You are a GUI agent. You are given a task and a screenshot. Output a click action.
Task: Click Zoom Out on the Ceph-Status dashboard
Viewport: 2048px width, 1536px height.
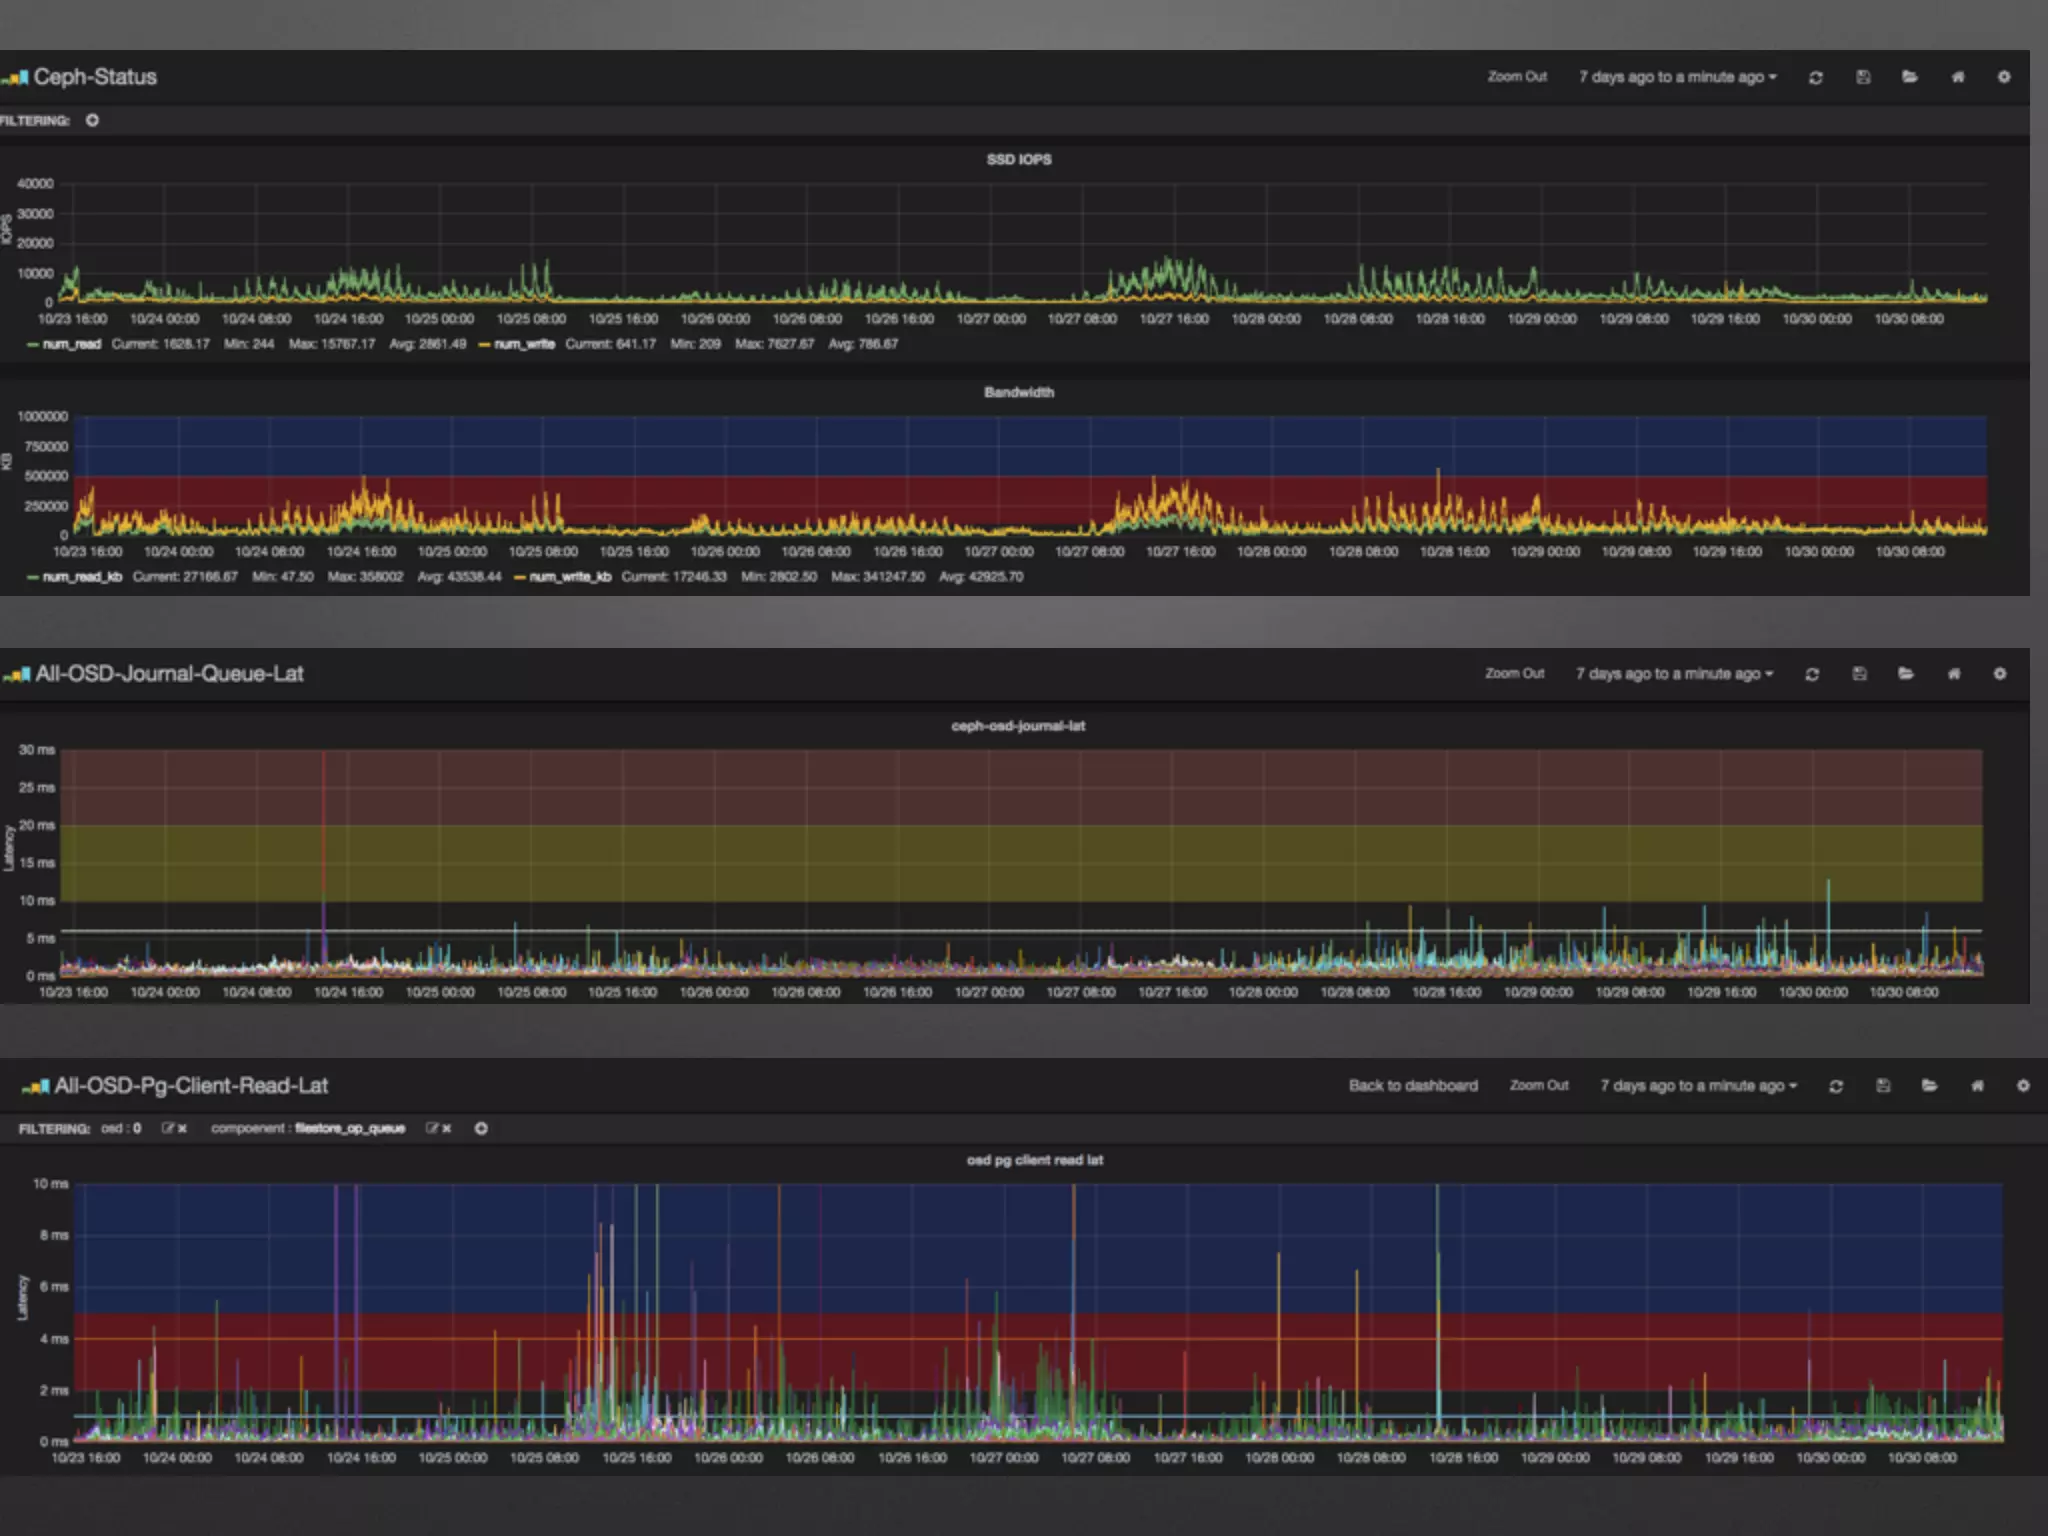1516,77
